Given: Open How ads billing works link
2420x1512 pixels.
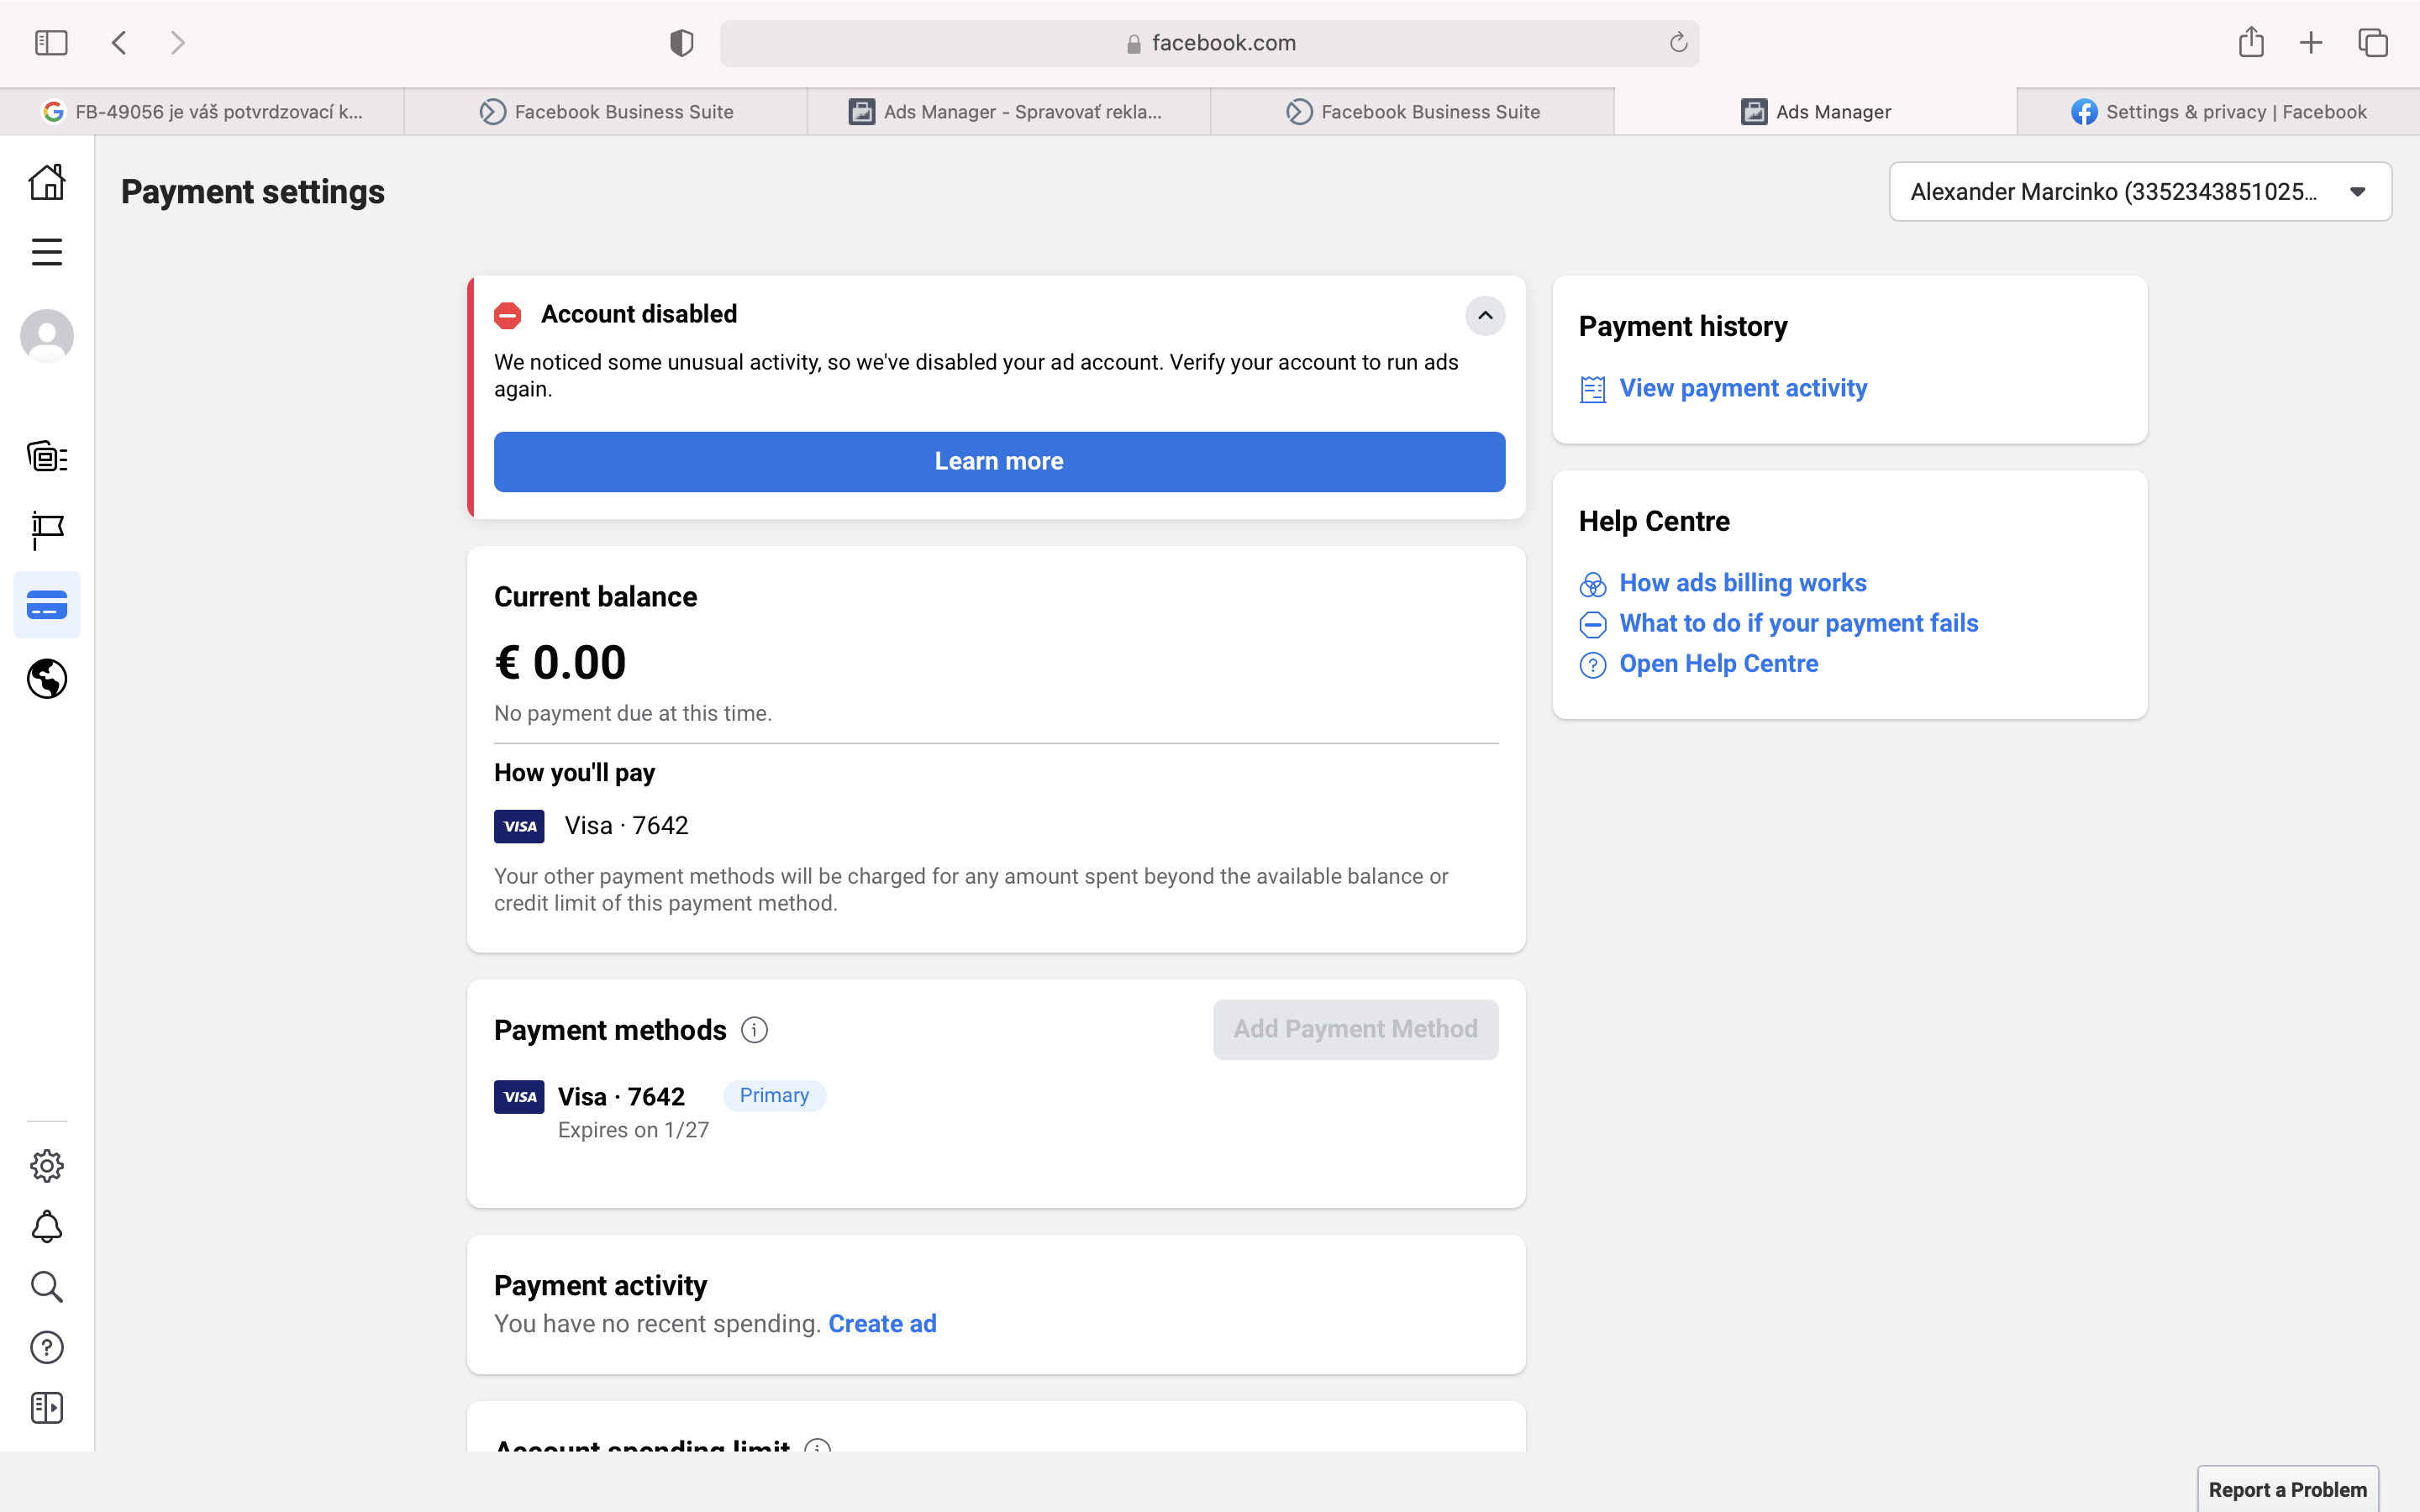Looking at the screenshot, I should coord(1743,583).
